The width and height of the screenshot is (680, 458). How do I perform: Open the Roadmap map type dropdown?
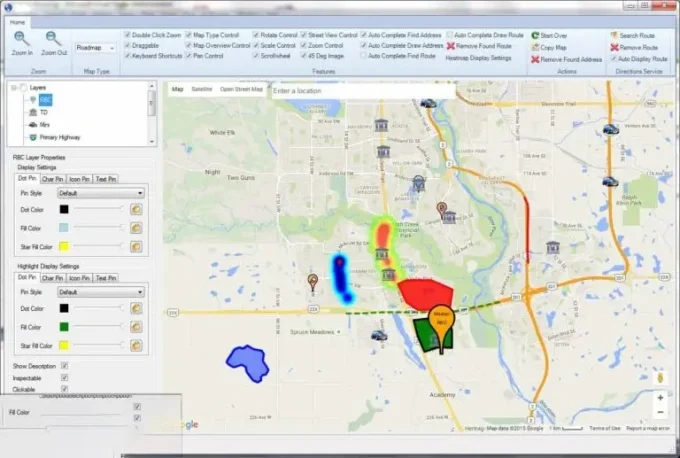96,47
